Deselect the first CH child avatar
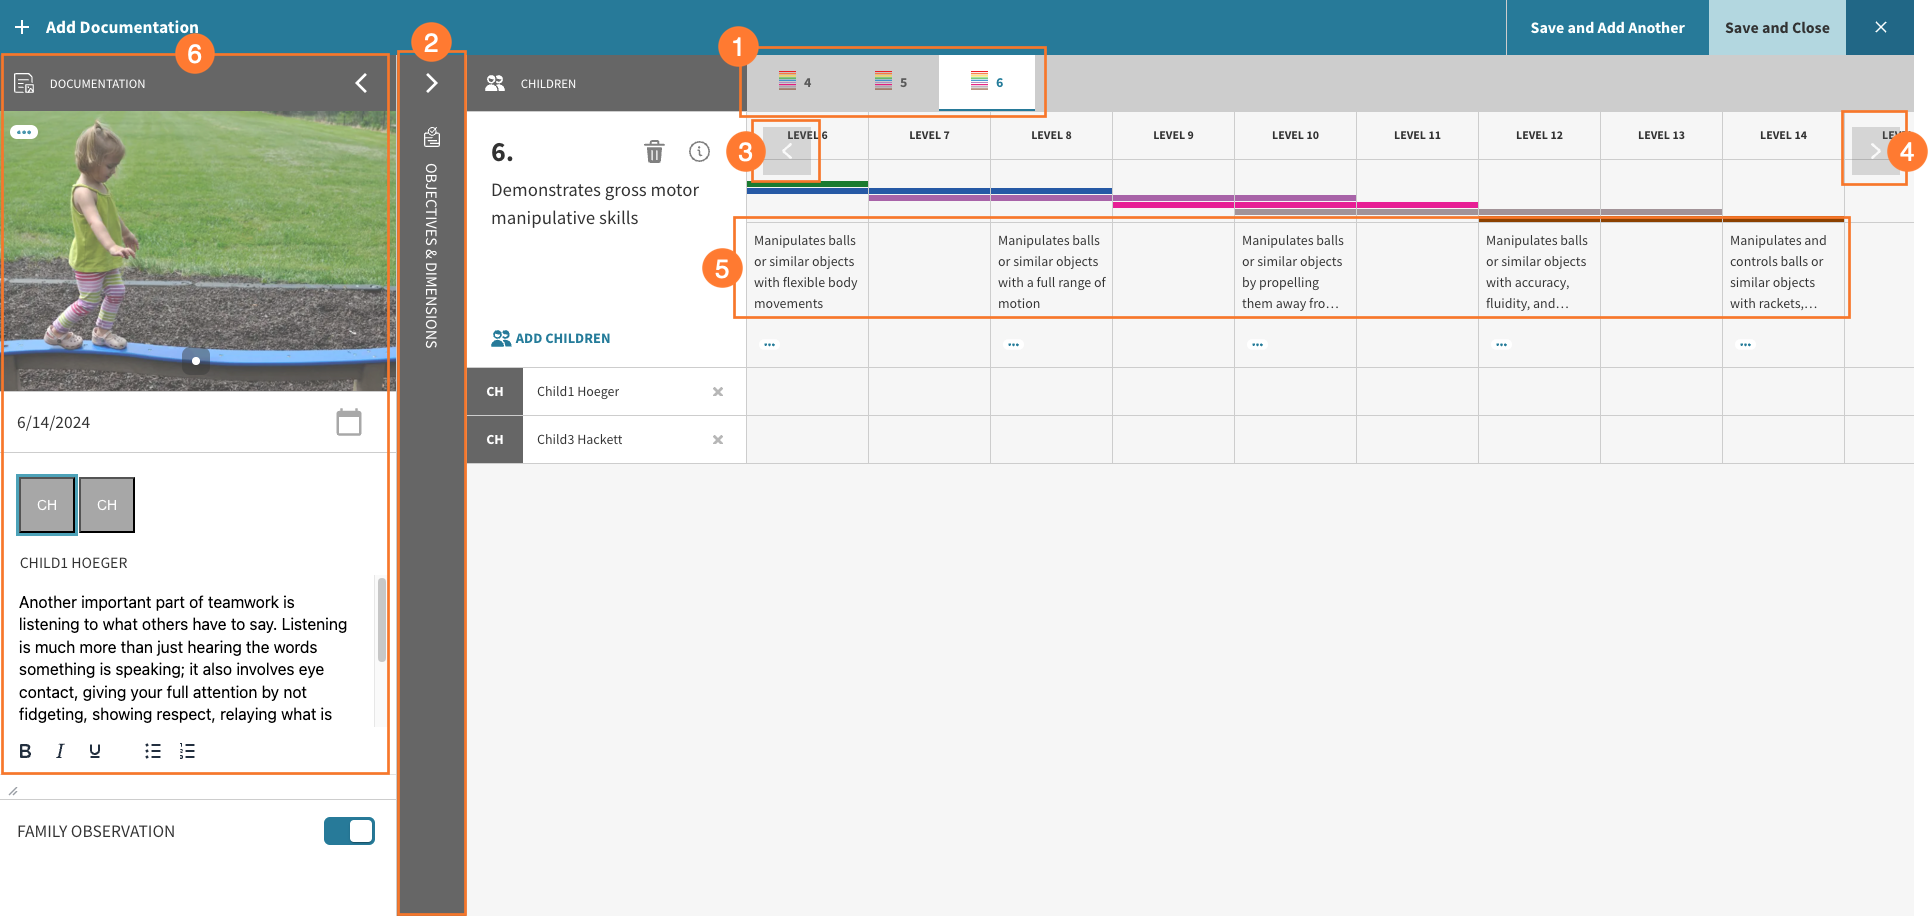This screenshot has height=916, width=1928. click(x=46, y=505)
